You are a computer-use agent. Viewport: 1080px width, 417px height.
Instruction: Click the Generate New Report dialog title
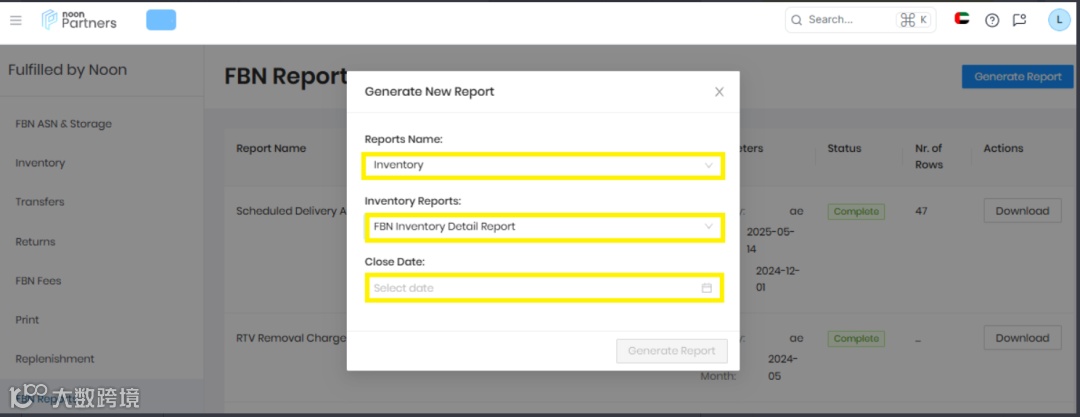[429, 92]
